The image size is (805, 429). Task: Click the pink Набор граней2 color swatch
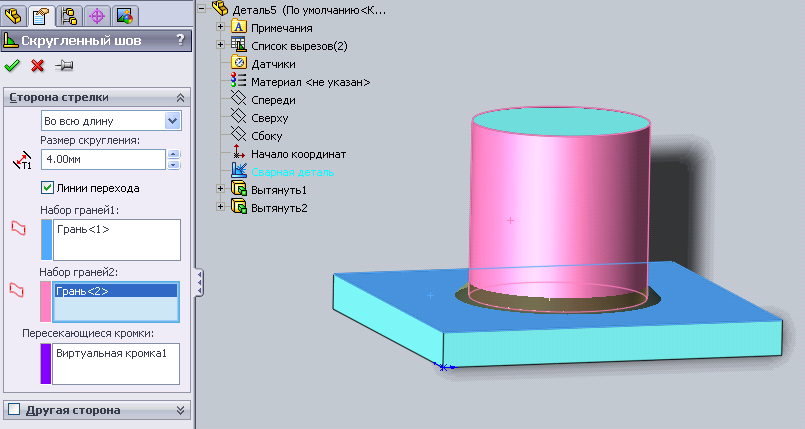click(45, 302)
